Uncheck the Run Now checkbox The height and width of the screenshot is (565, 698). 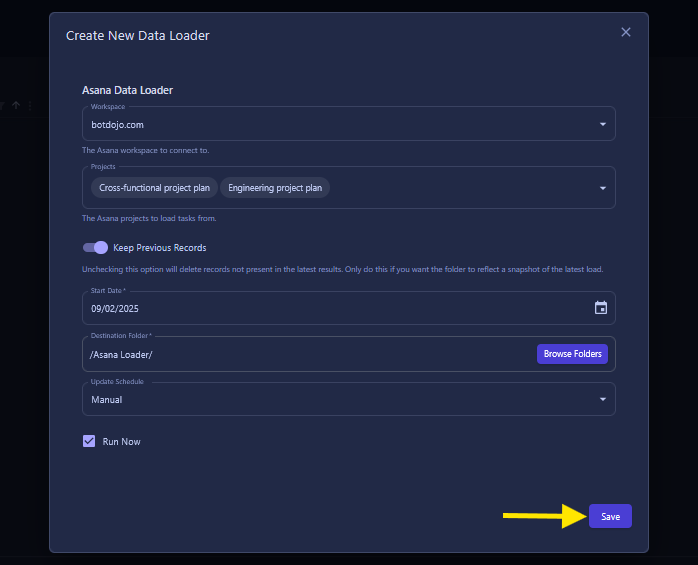(x=89, y=441)
